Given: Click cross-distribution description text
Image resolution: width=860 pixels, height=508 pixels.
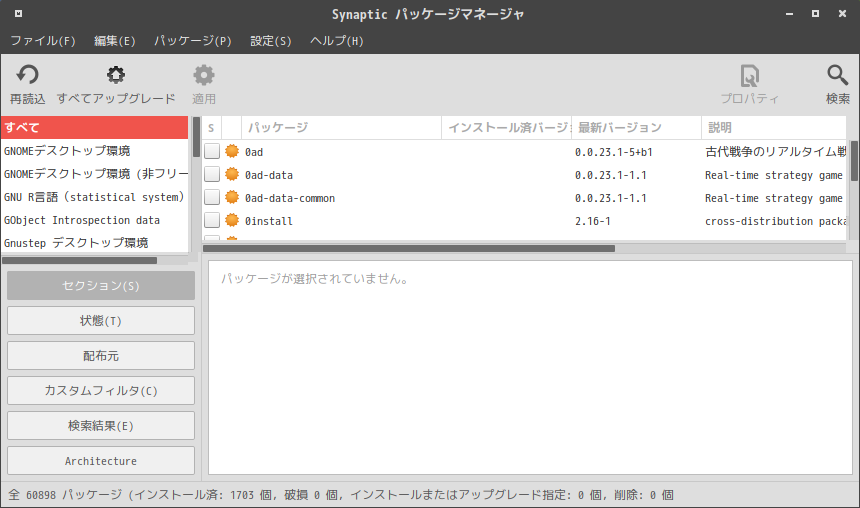Looking at the screenshot, I should tap(776, 221).
